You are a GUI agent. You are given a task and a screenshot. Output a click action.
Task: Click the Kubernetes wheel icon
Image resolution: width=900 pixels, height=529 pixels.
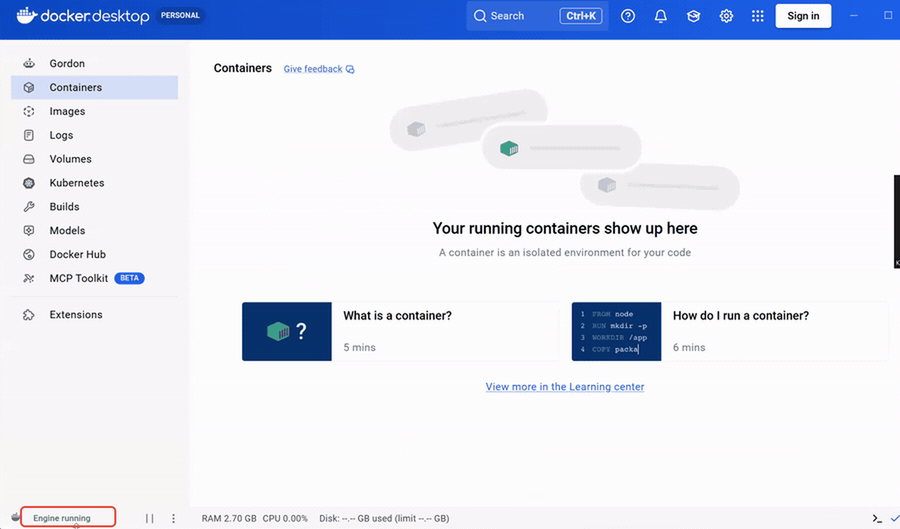click(x=29, y=183)
